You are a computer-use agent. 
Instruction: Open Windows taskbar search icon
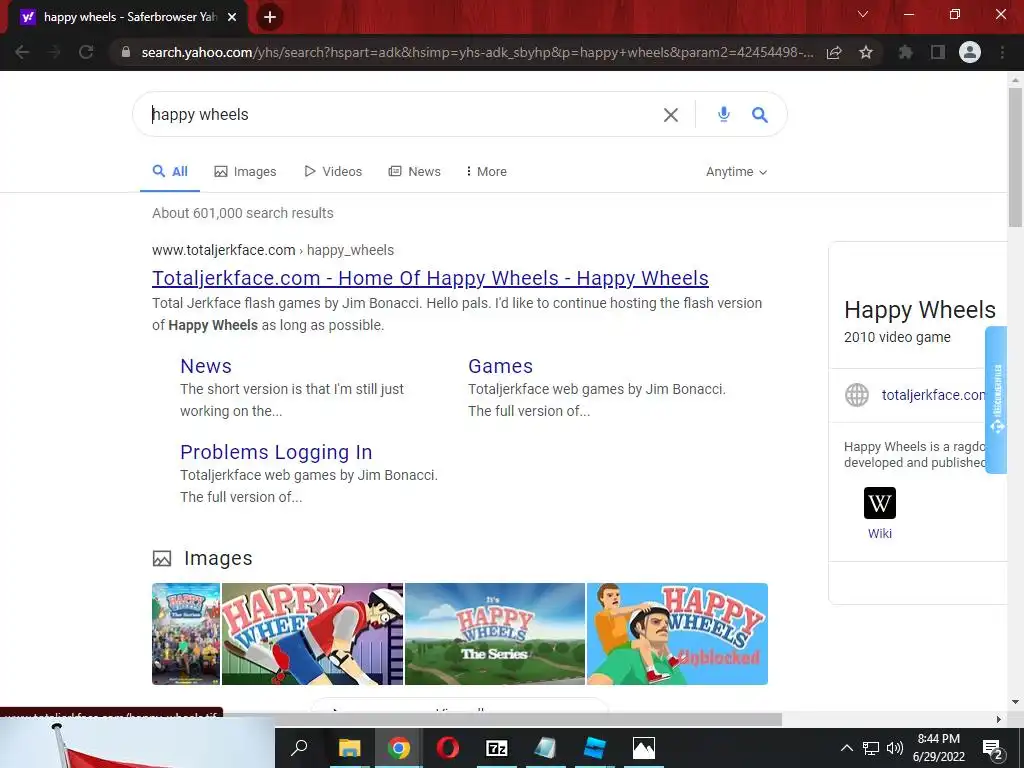coord(299,748)
